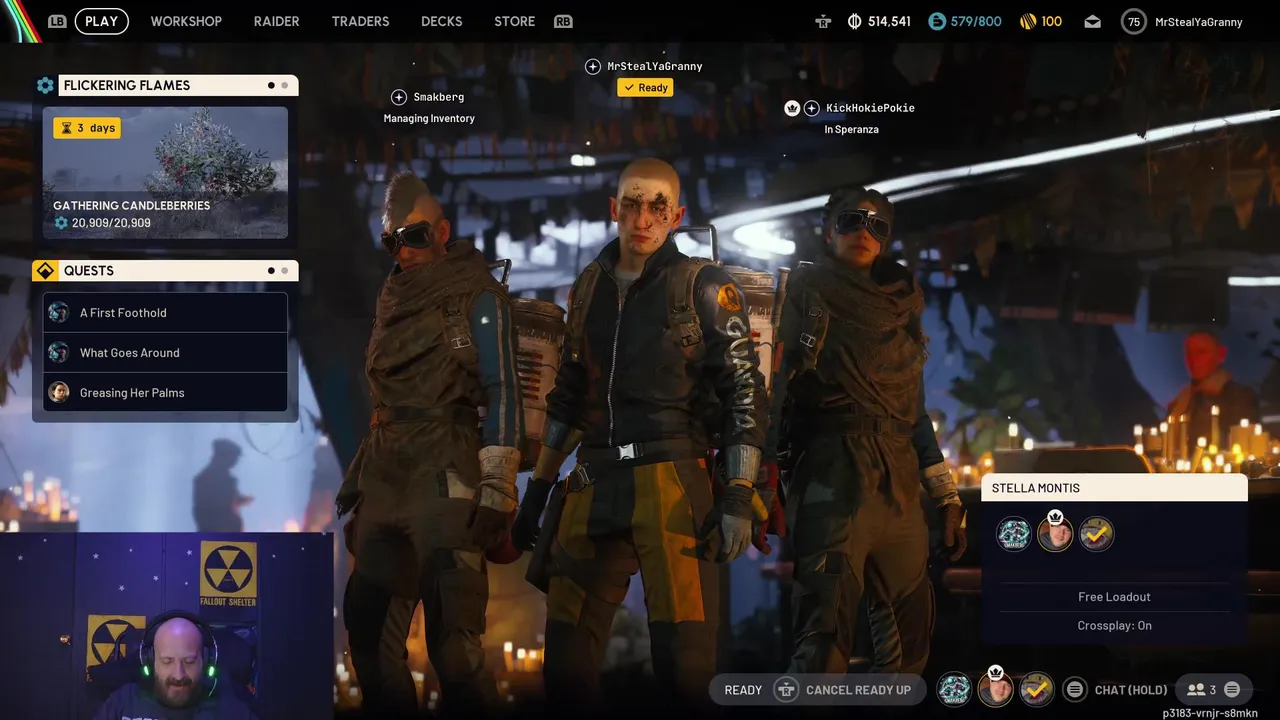
Task: Click first squad avatar in Stella Montis panel
Action: tap(1014, 534)
